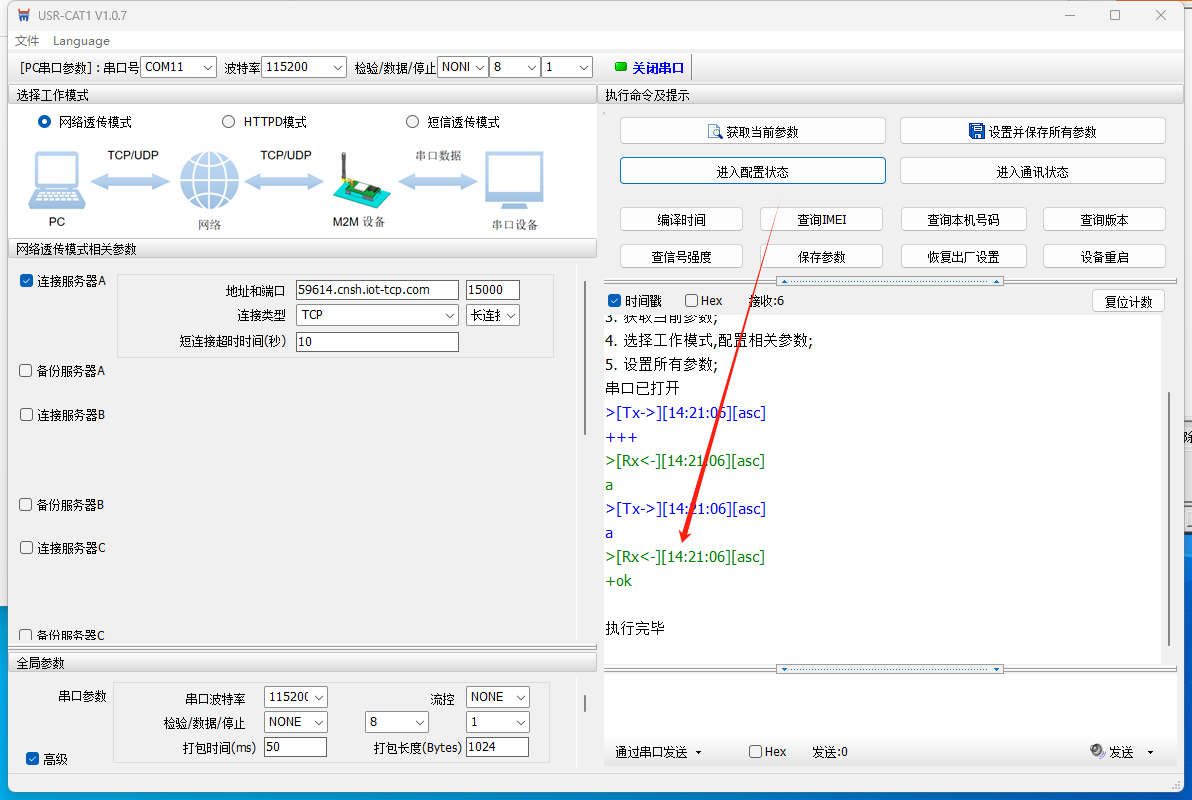Click the M2M device module image

pyautogui.click(x=358, y=185)
